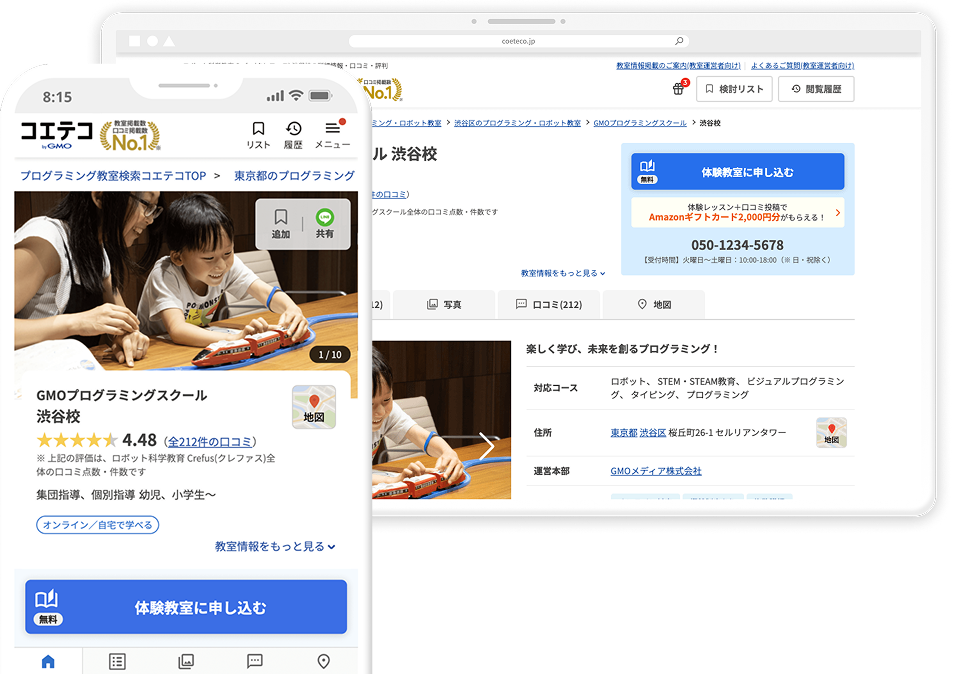954x674 pixels.
Task: Open the 検討リスト button on tablet
Action: point(734,89)
